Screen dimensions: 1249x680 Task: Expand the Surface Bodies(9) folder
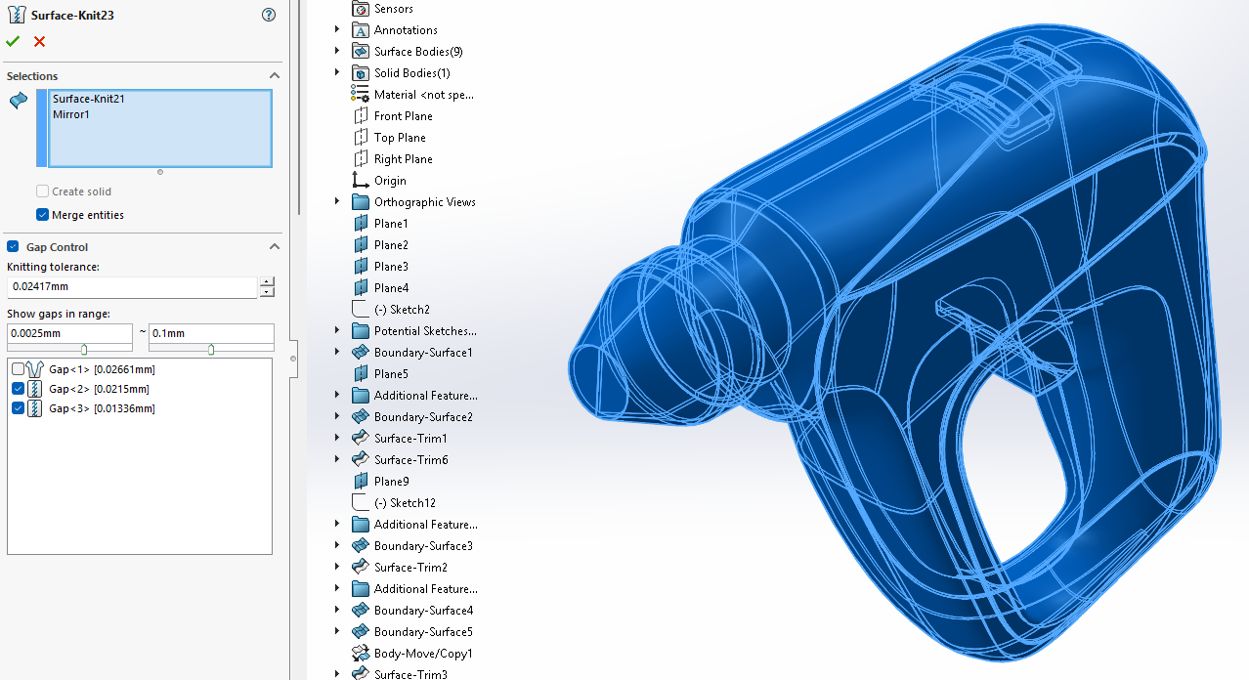coord(337,51)
